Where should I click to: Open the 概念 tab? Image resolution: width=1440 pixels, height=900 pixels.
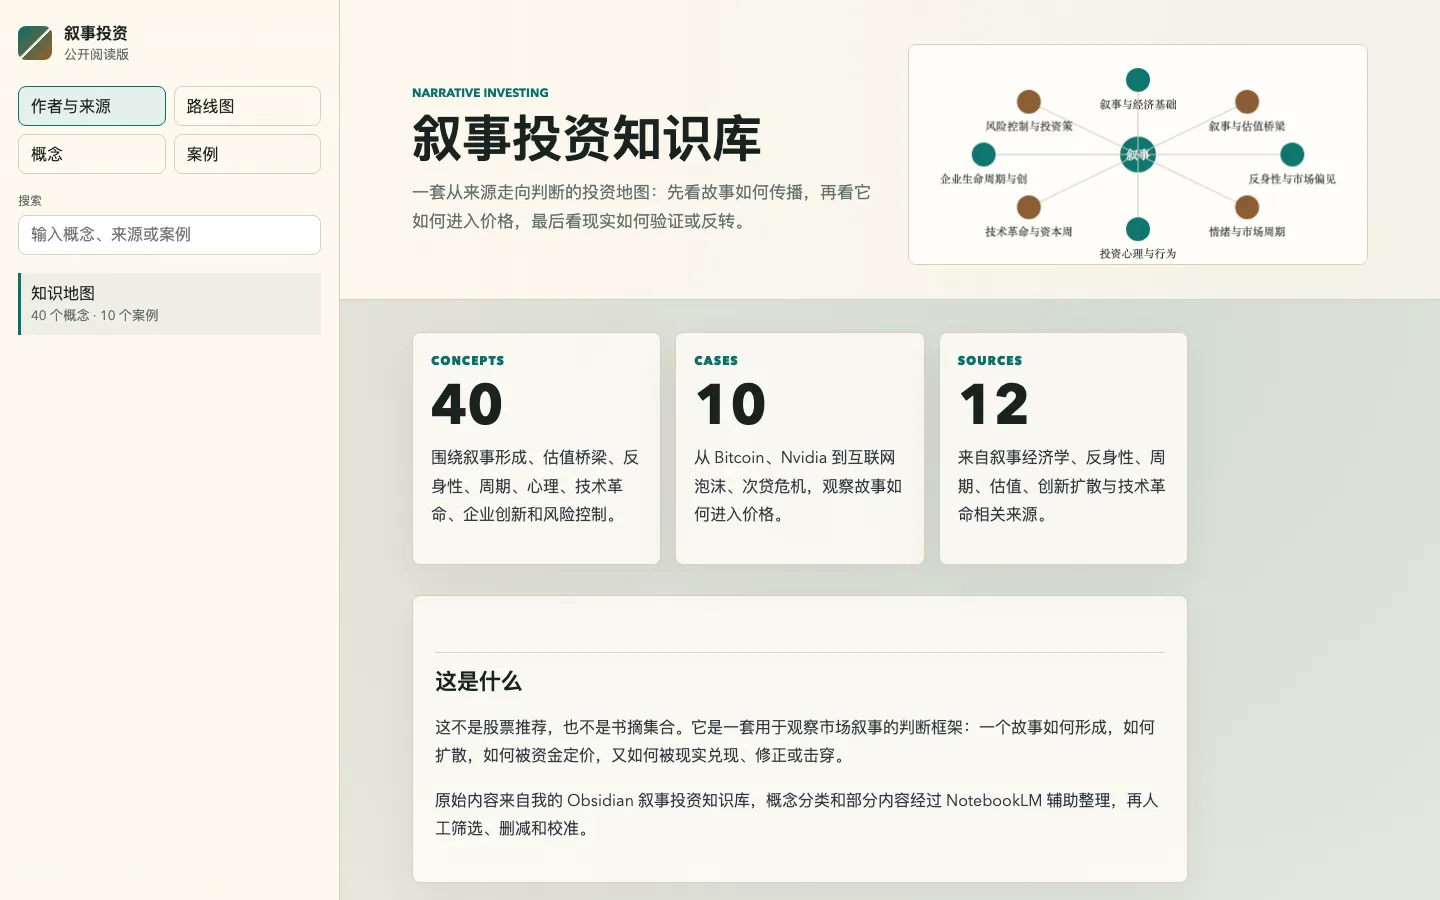tap(92, 154)
